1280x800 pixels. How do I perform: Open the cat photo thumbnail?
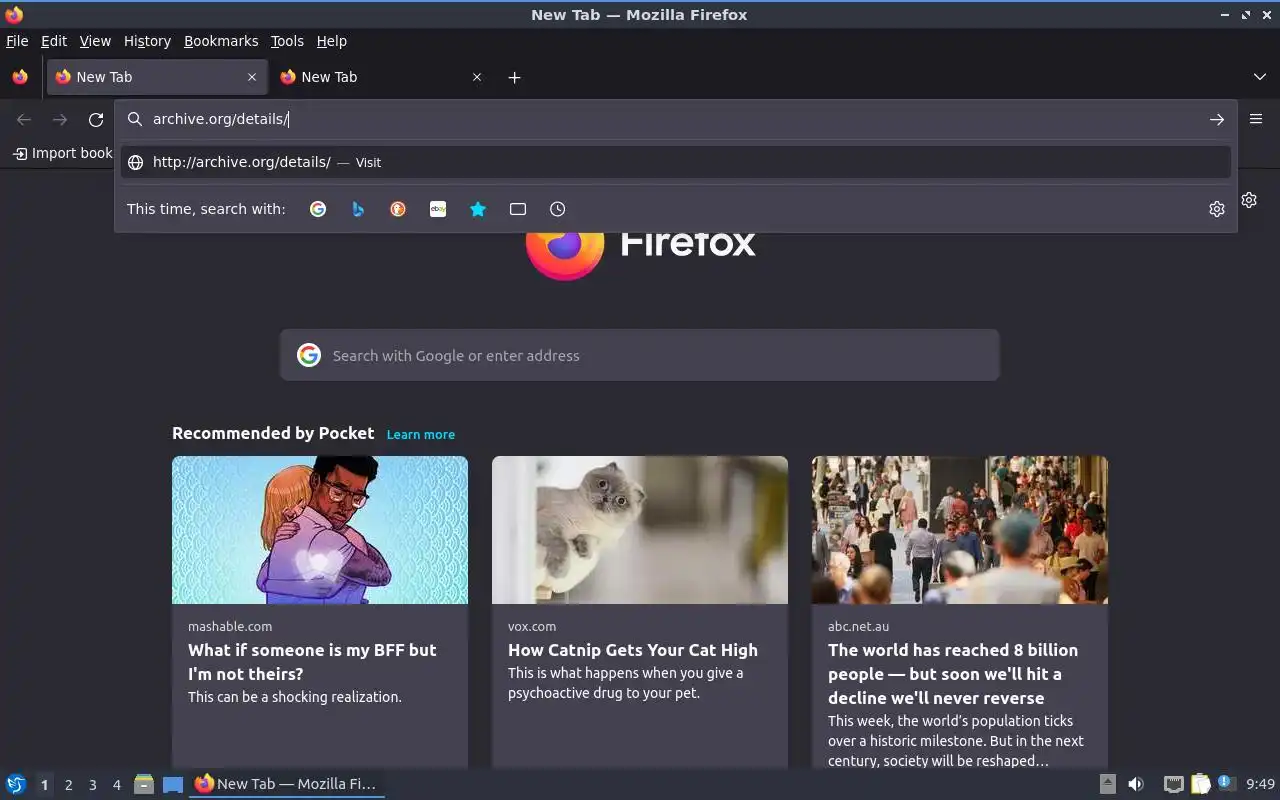[x=640, y=530]
